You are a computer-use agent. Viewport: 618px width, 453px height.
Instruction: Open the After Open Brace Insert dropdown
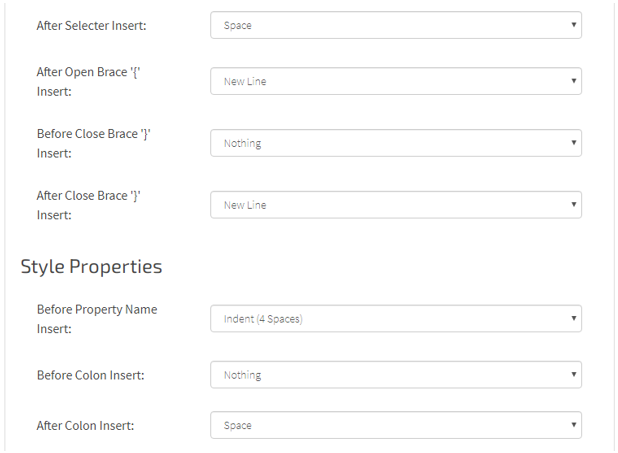395,82
